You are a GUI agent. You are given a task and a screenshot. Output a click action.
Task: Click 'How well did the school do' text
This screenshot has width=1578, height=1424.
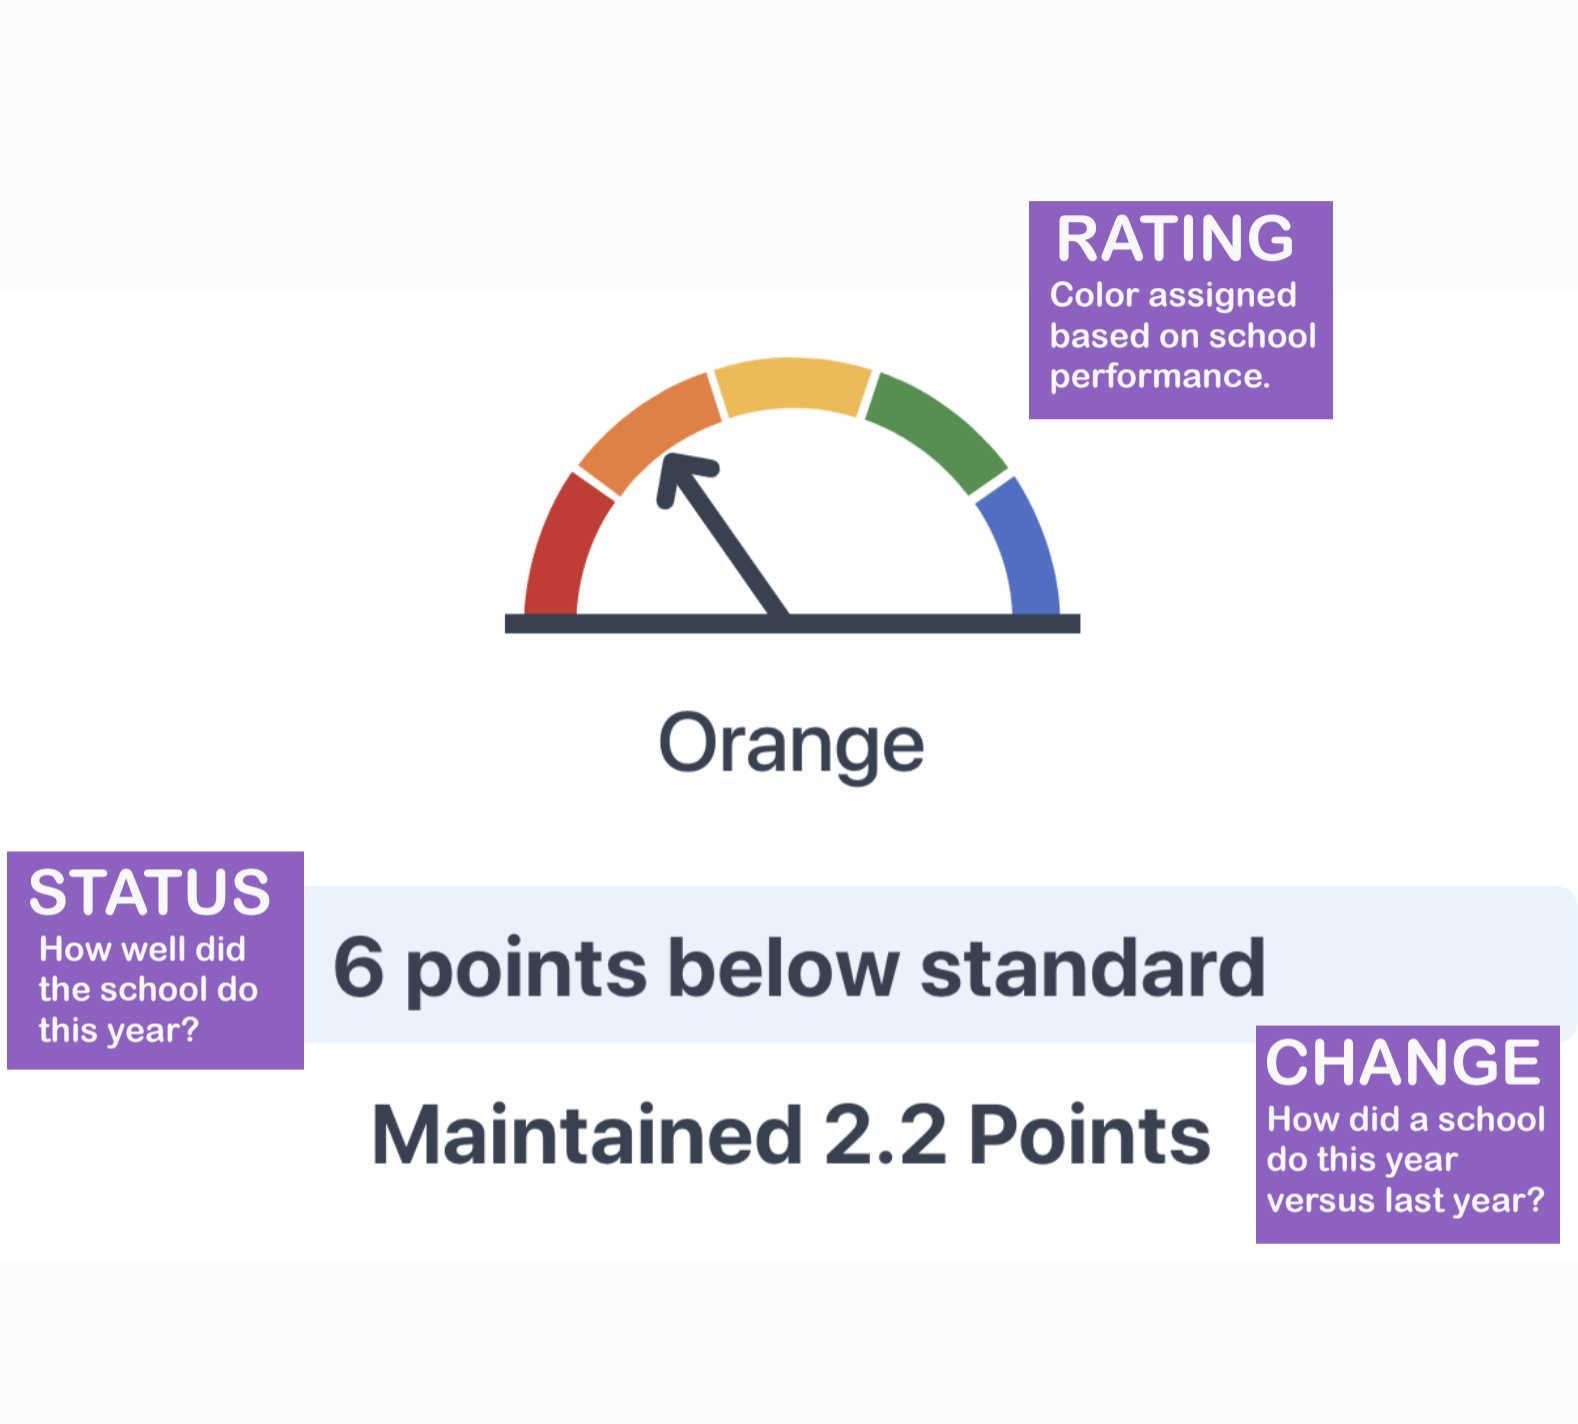[148, 969]
